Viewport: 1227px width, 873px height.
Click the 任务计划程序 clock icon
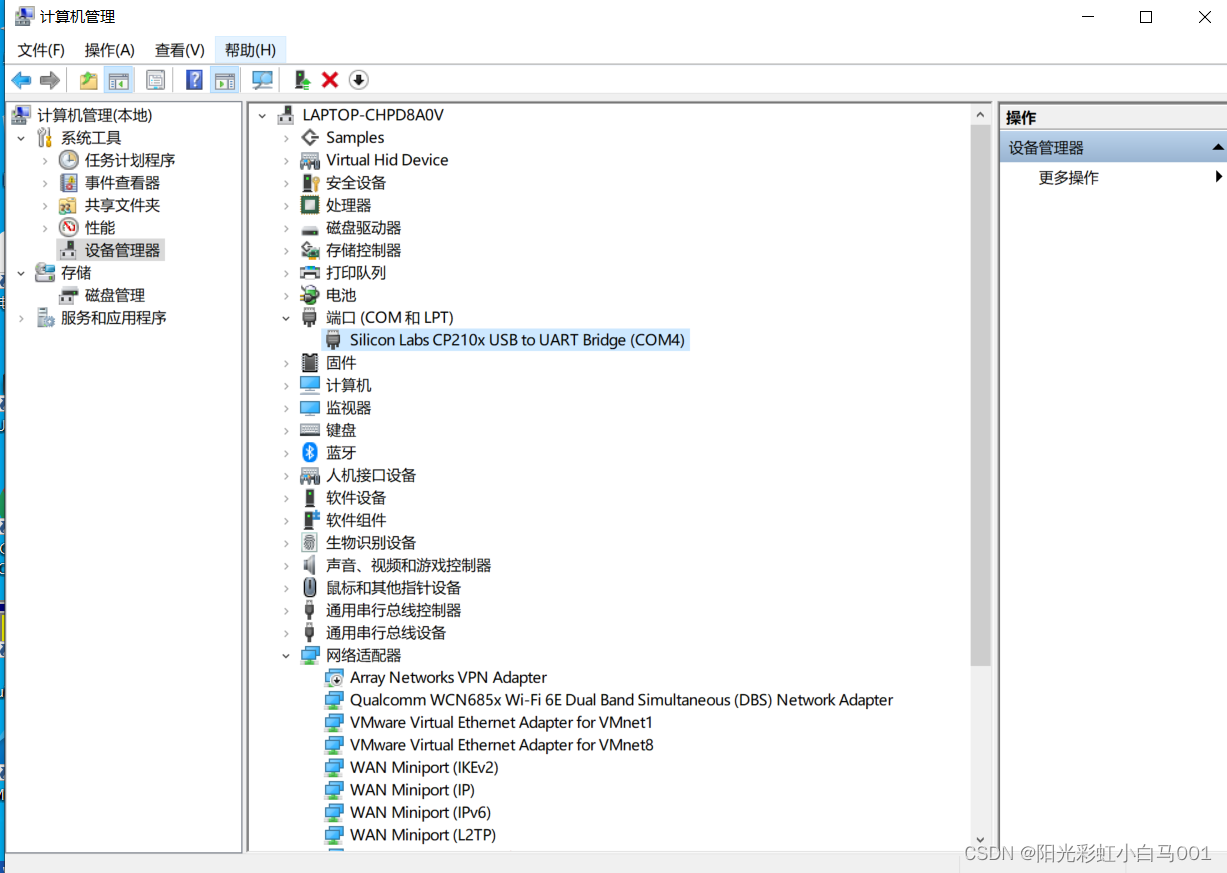pyautogui.click(x=68, y=160)
